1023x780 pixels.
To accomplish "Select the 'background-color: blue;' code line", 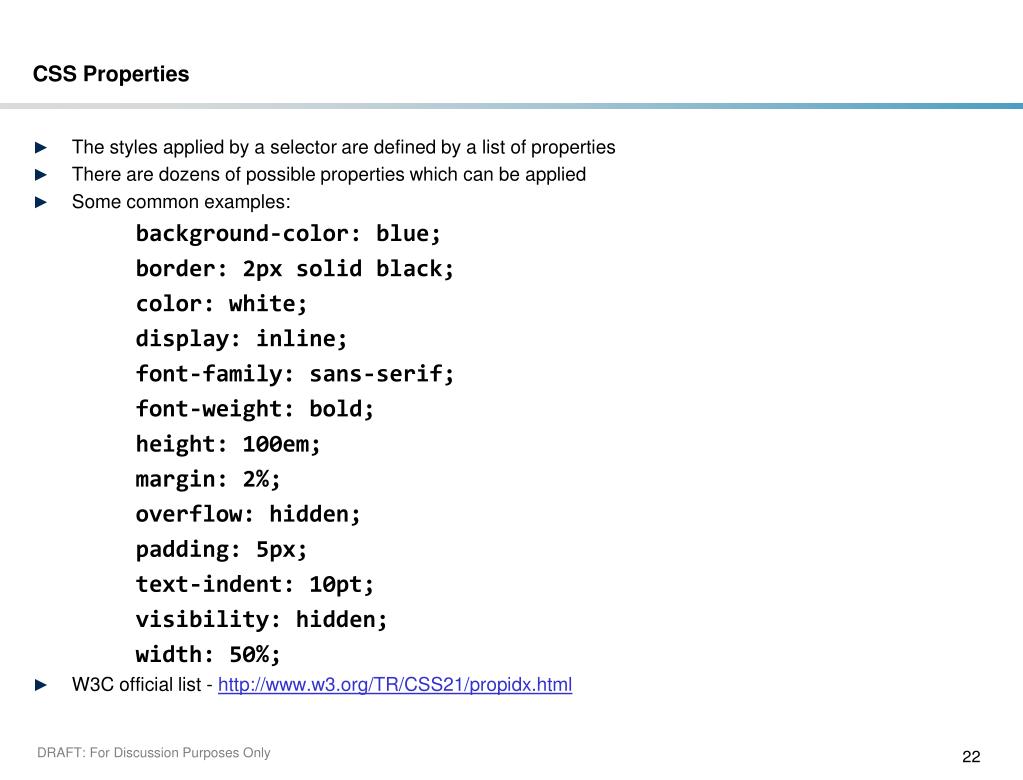I will pyautogui.click(x=288, y=233).
